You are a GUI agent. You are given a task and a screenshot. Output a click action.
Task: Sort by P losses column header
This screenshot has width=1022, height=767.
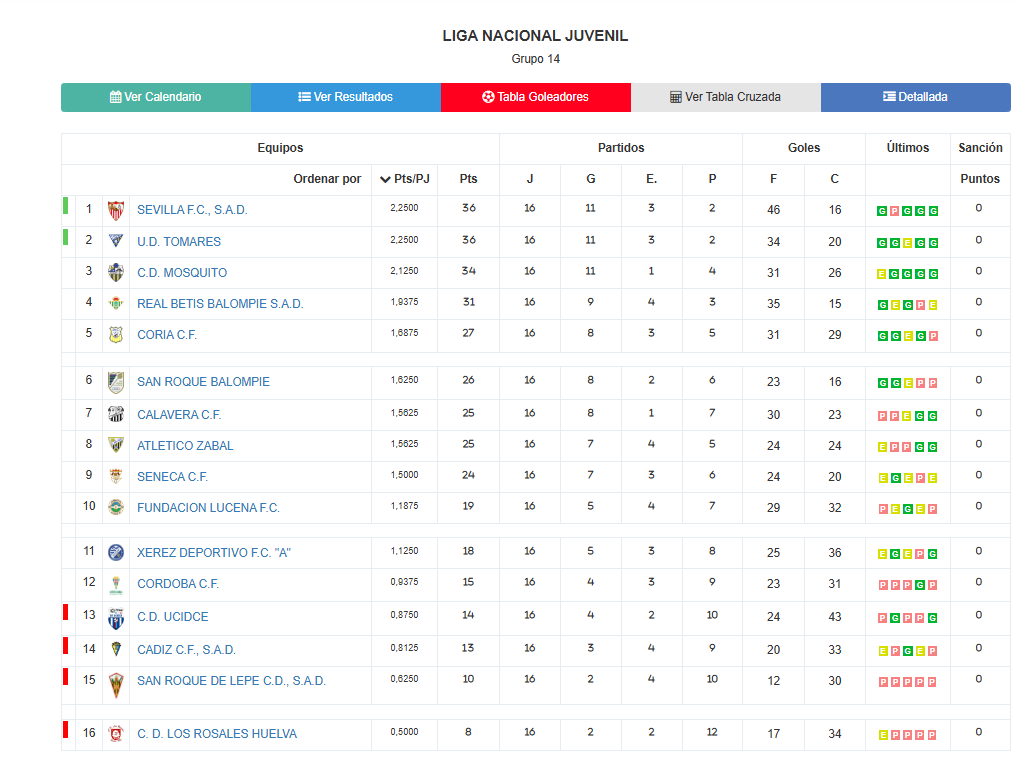pos(712,179)
